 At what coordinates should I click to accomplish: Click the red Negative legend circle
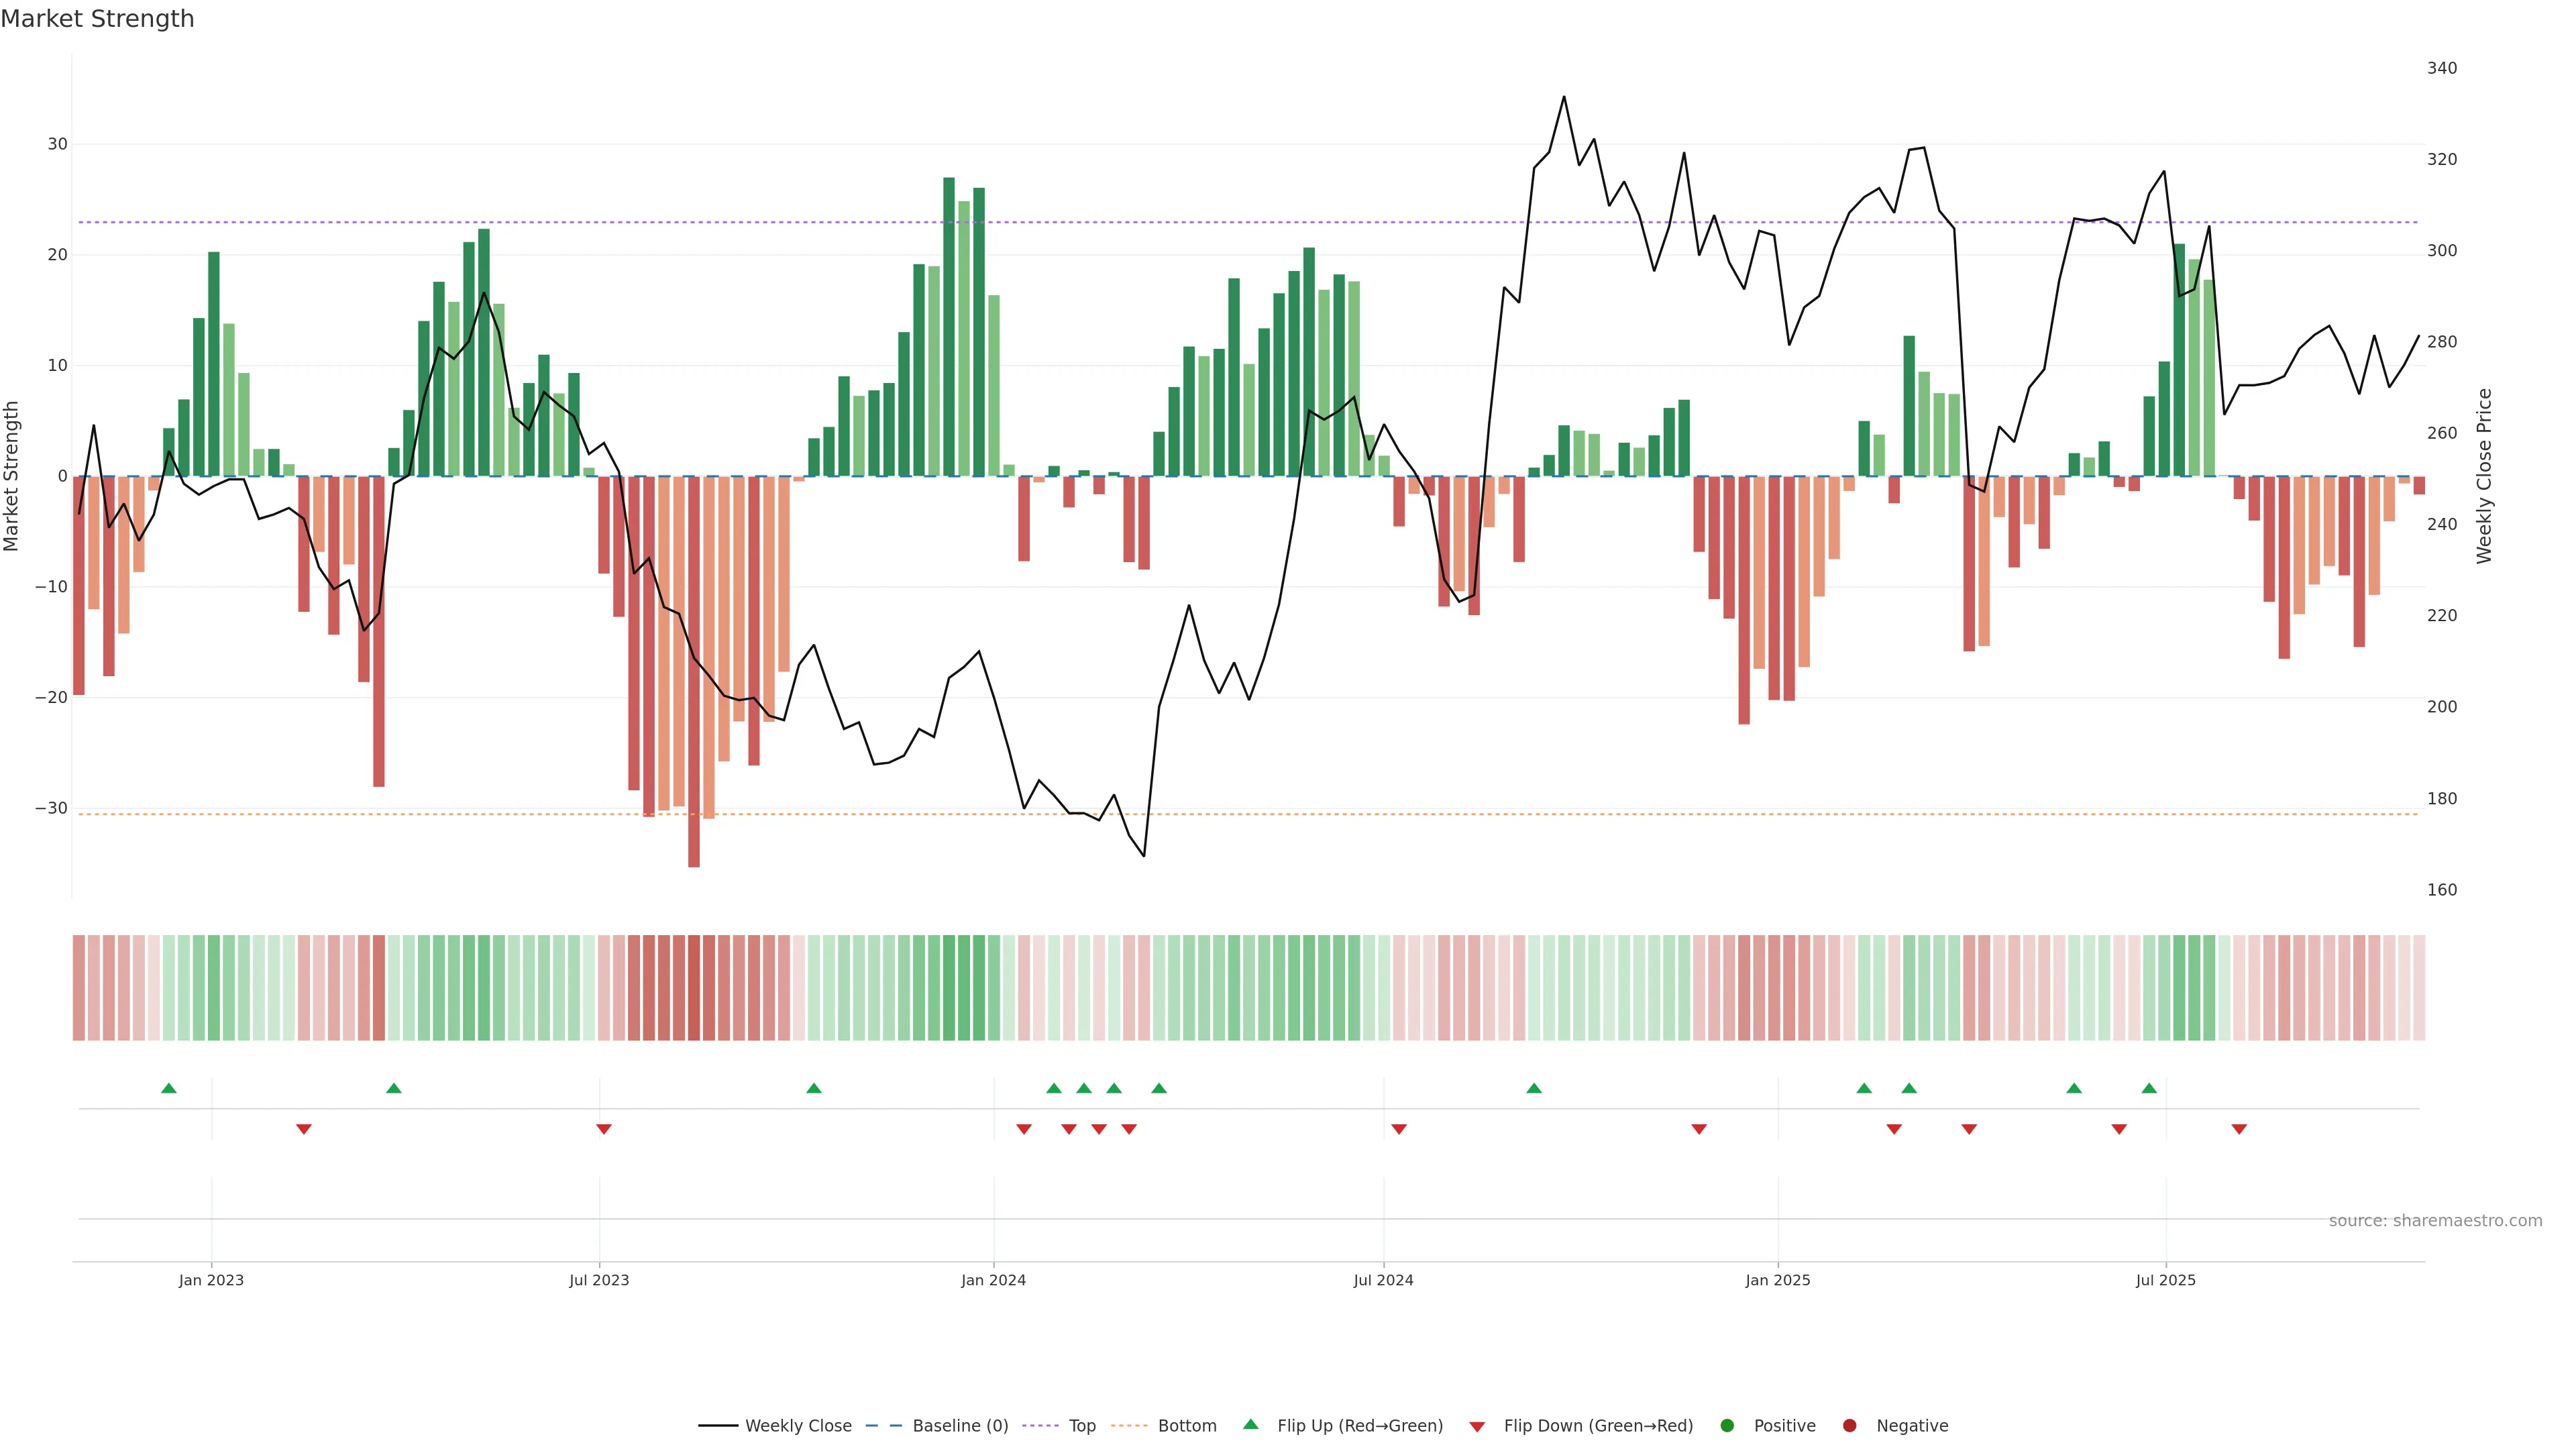point(1849,1426)
